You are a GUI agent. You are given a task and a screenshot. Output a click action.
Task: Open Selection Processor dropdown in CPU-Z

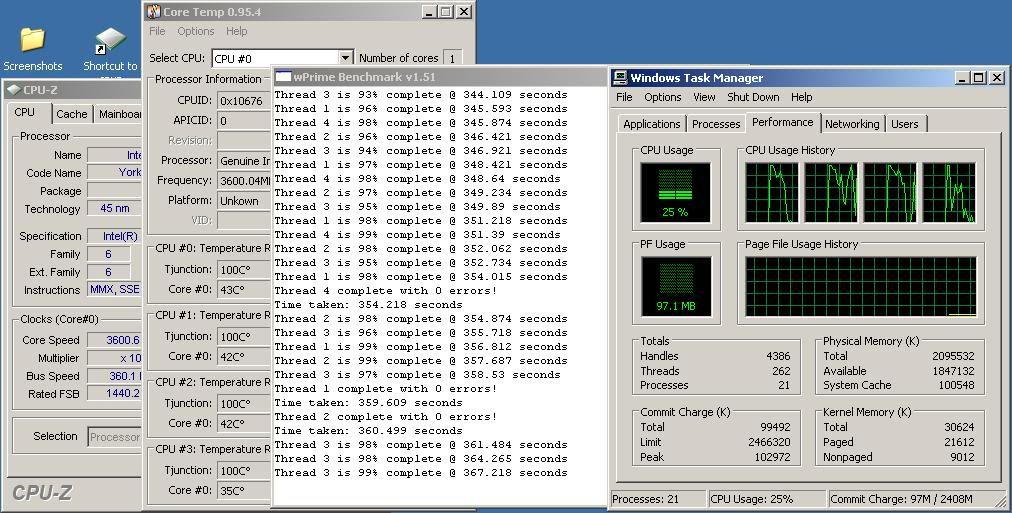click(x=114, y=437)
